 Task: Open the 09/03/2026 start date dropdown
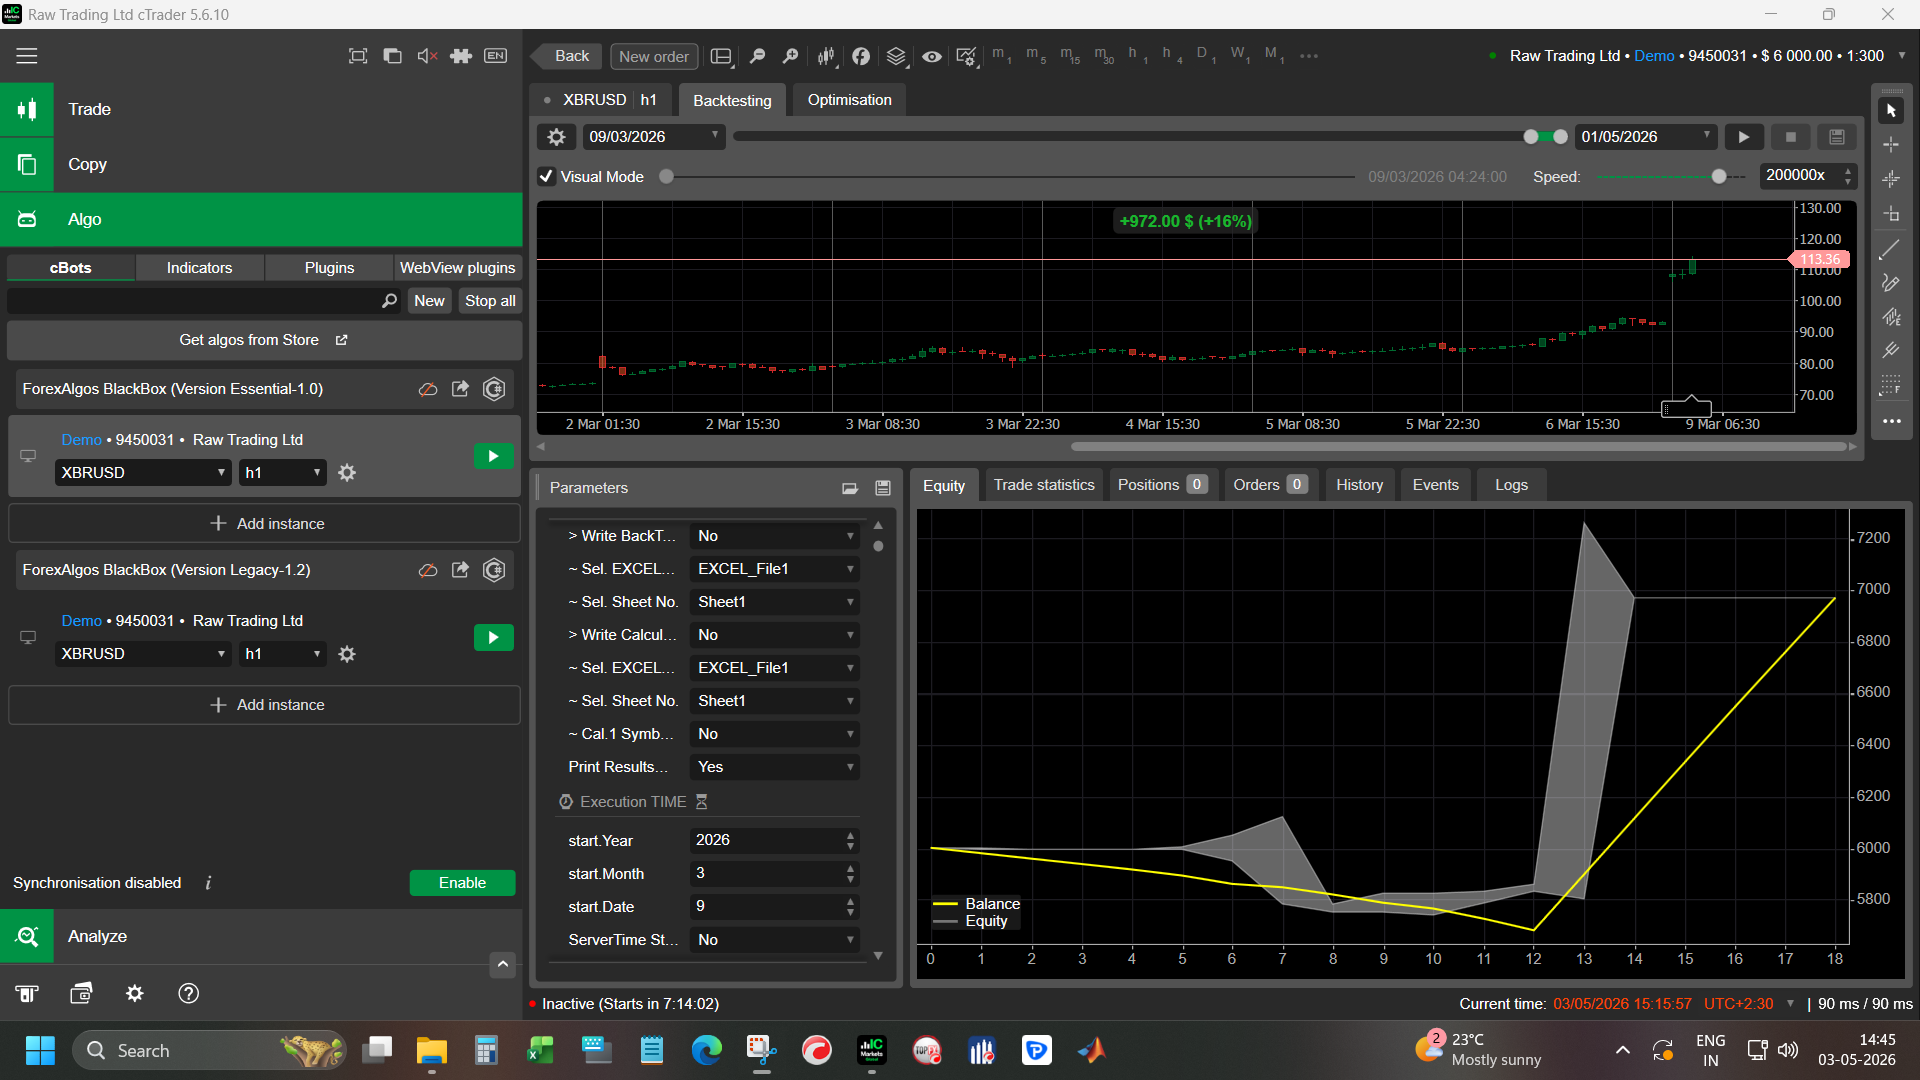[x=653, y=137]
